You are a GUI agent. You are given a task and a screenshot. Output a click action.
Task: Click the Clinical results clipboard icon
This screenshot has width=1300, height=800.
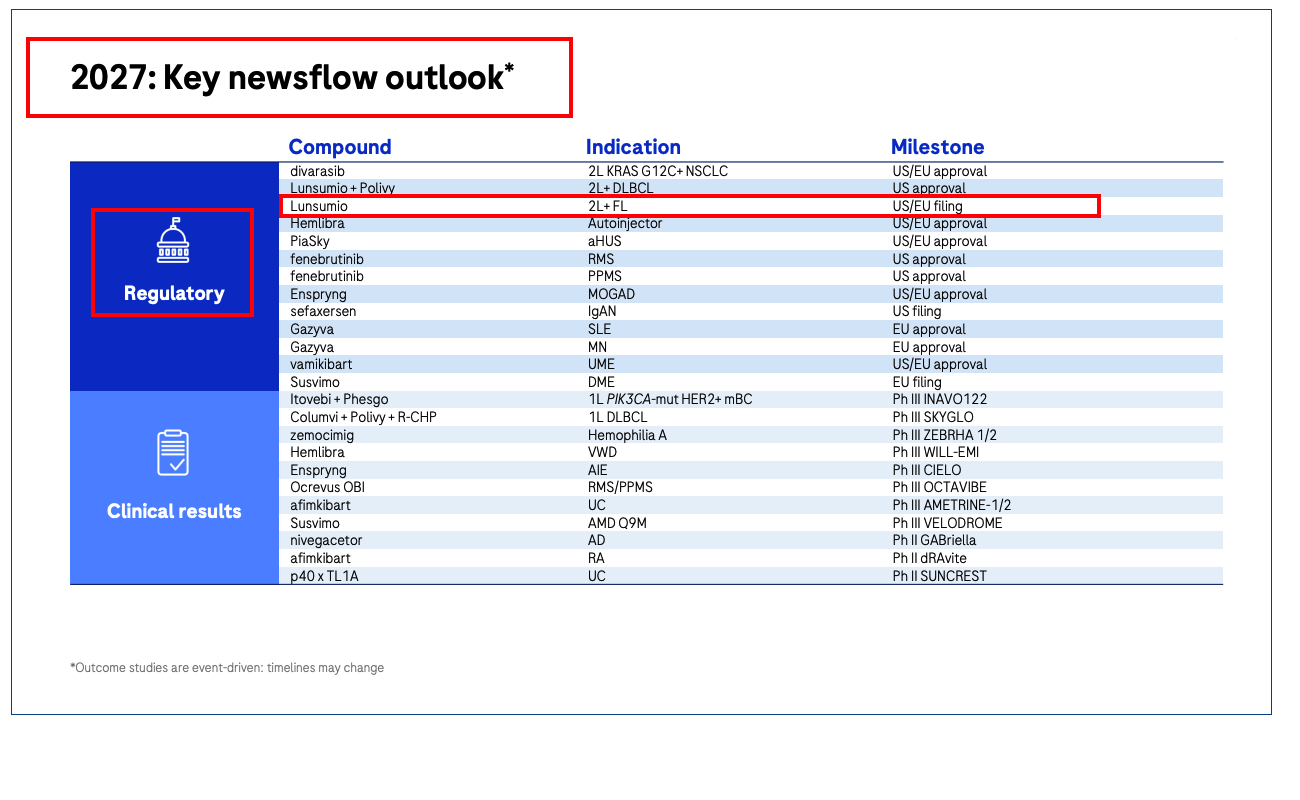pos(173,453)
